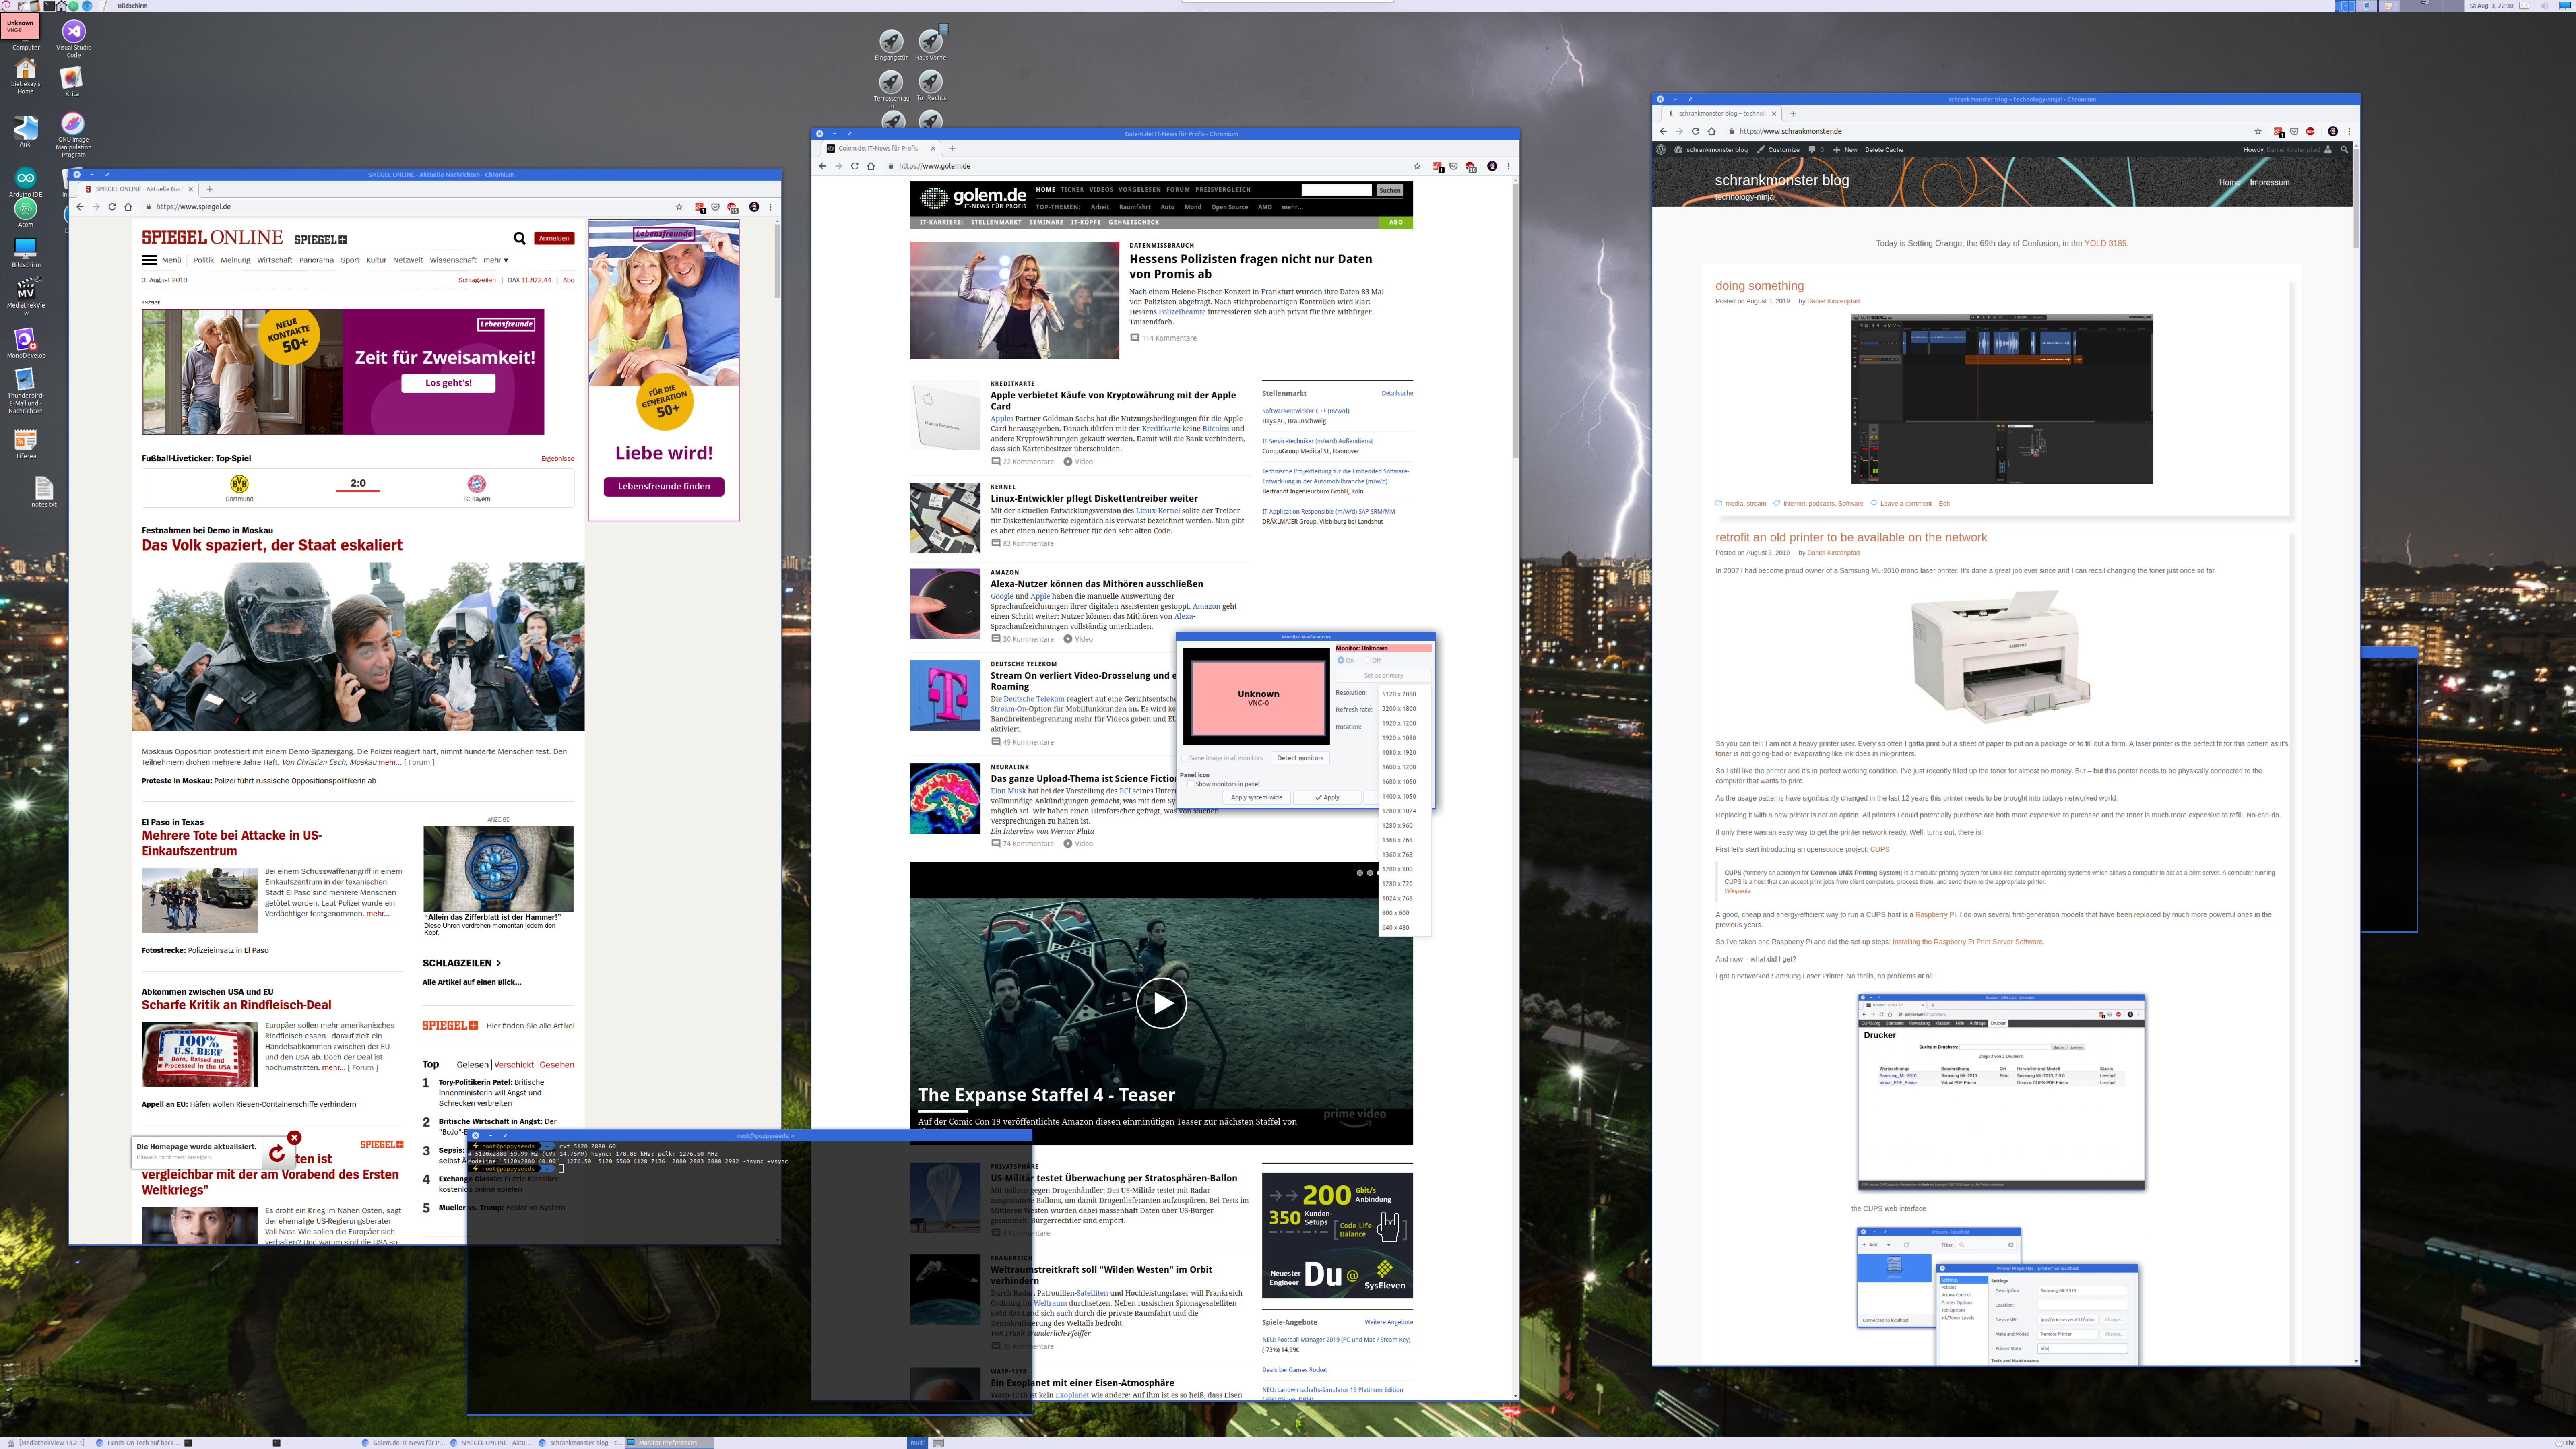
Task: Click Anmelden button on Spiegel
Action: (554, 238)
